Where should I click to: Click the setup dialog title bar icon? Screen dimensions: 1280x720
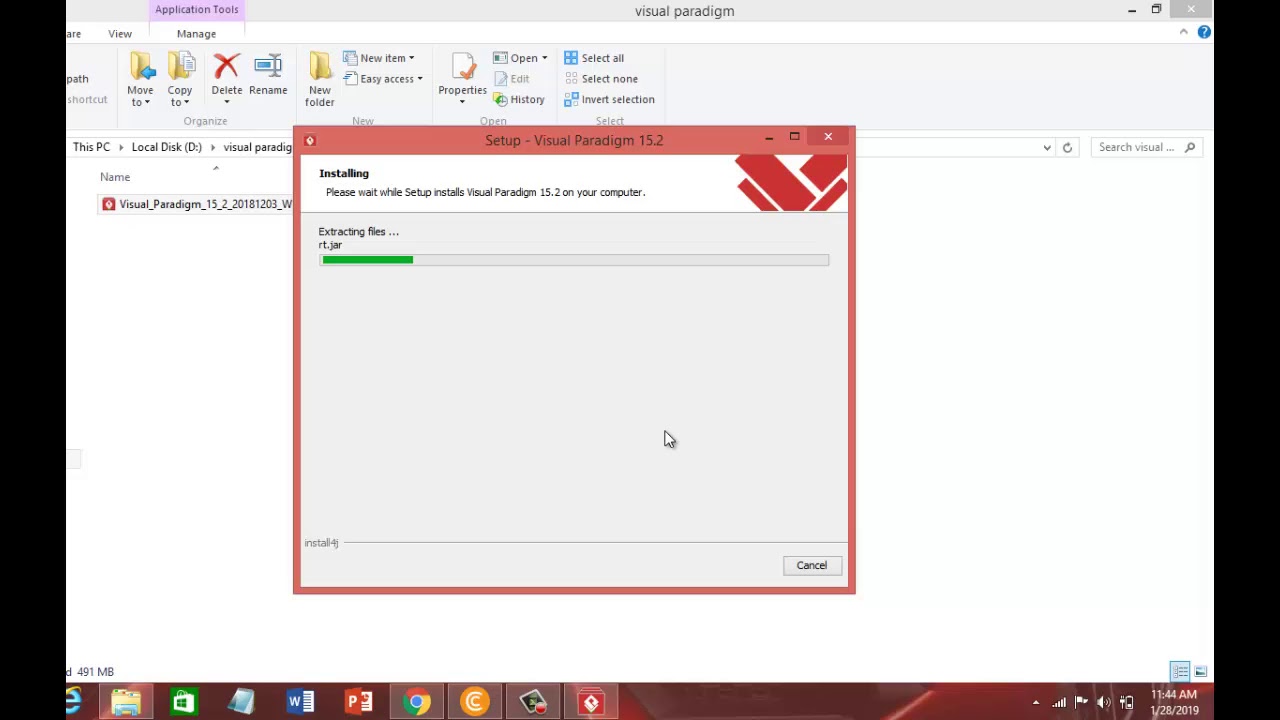310,140
